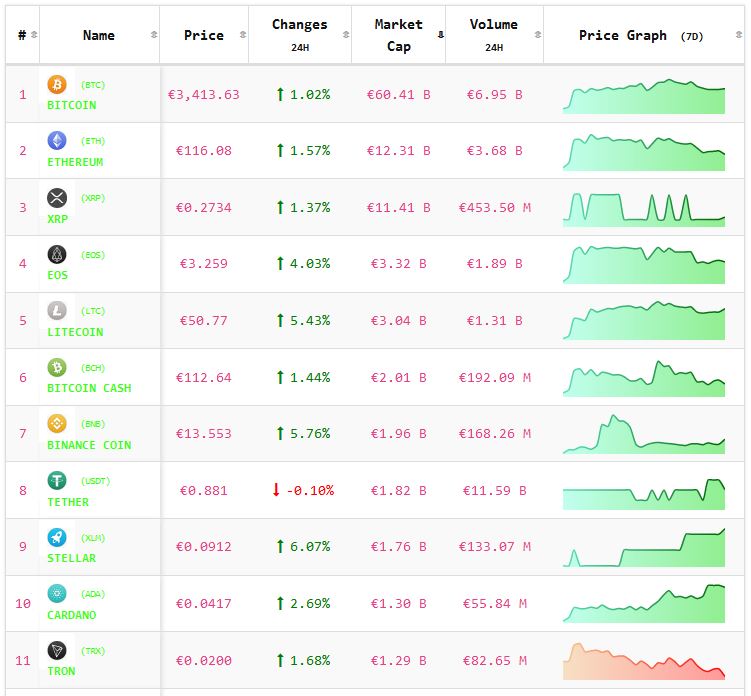
Task: Click the Tether coin logo icon
Action: coord(57,481)
